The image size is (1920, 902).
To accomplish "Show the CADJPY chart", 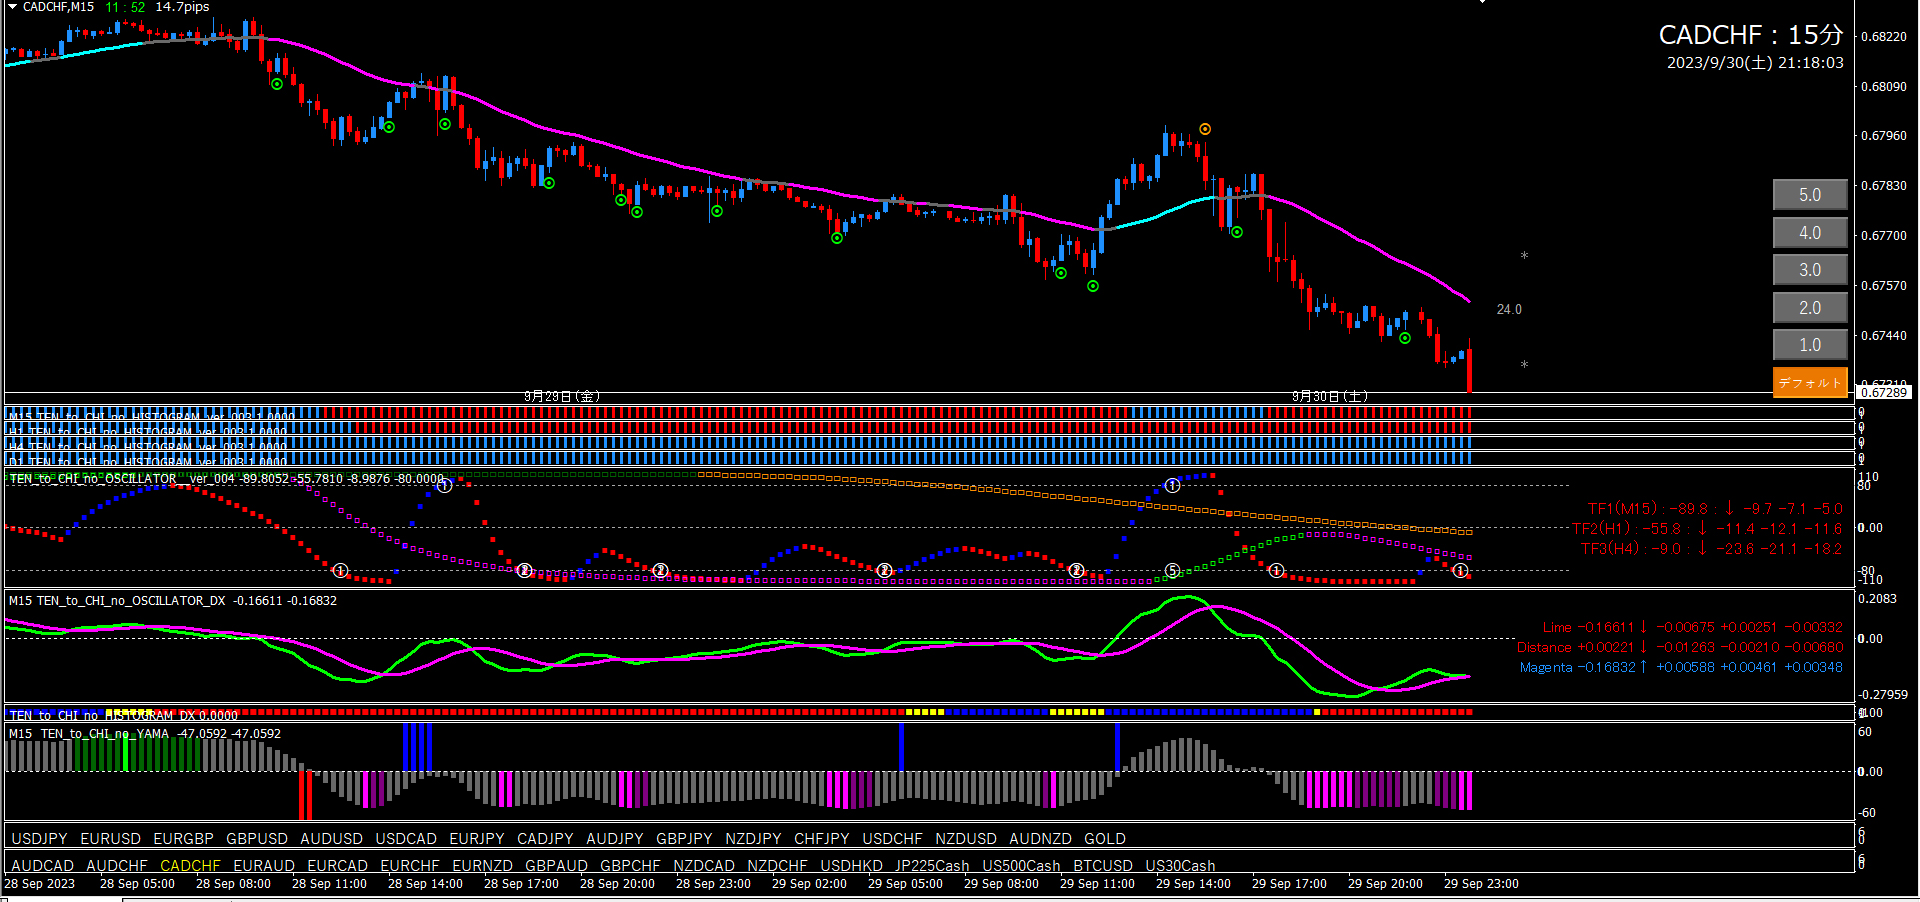I will click(545, 839).
